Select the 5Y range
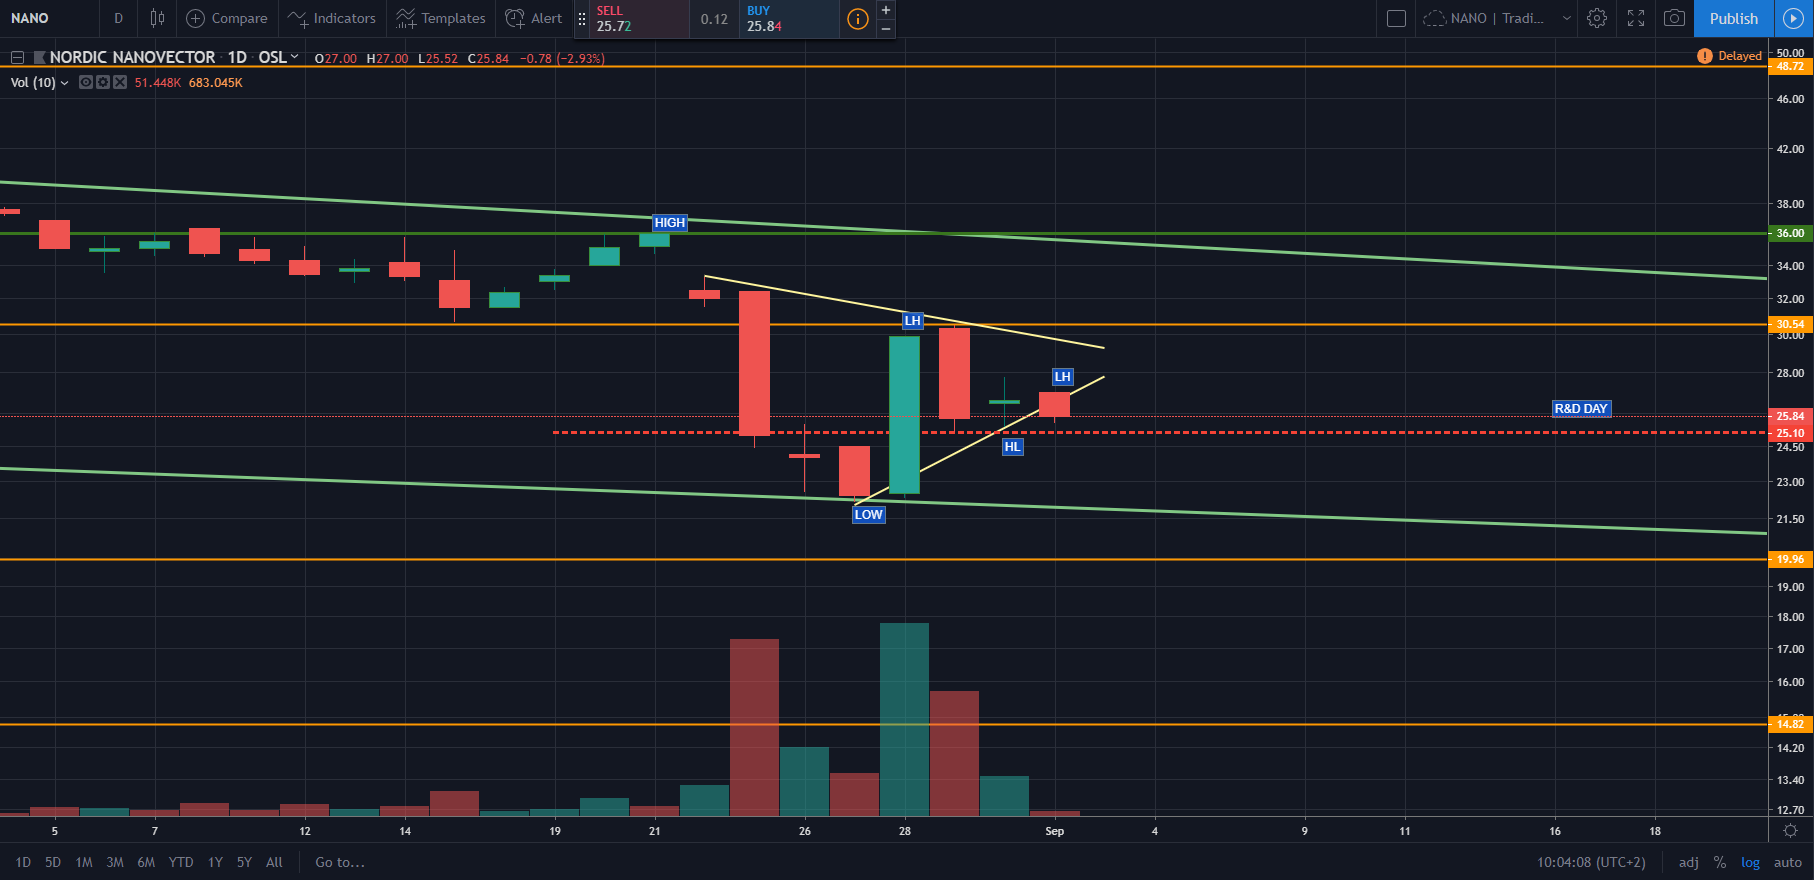1814x880 pixels. 244,862
